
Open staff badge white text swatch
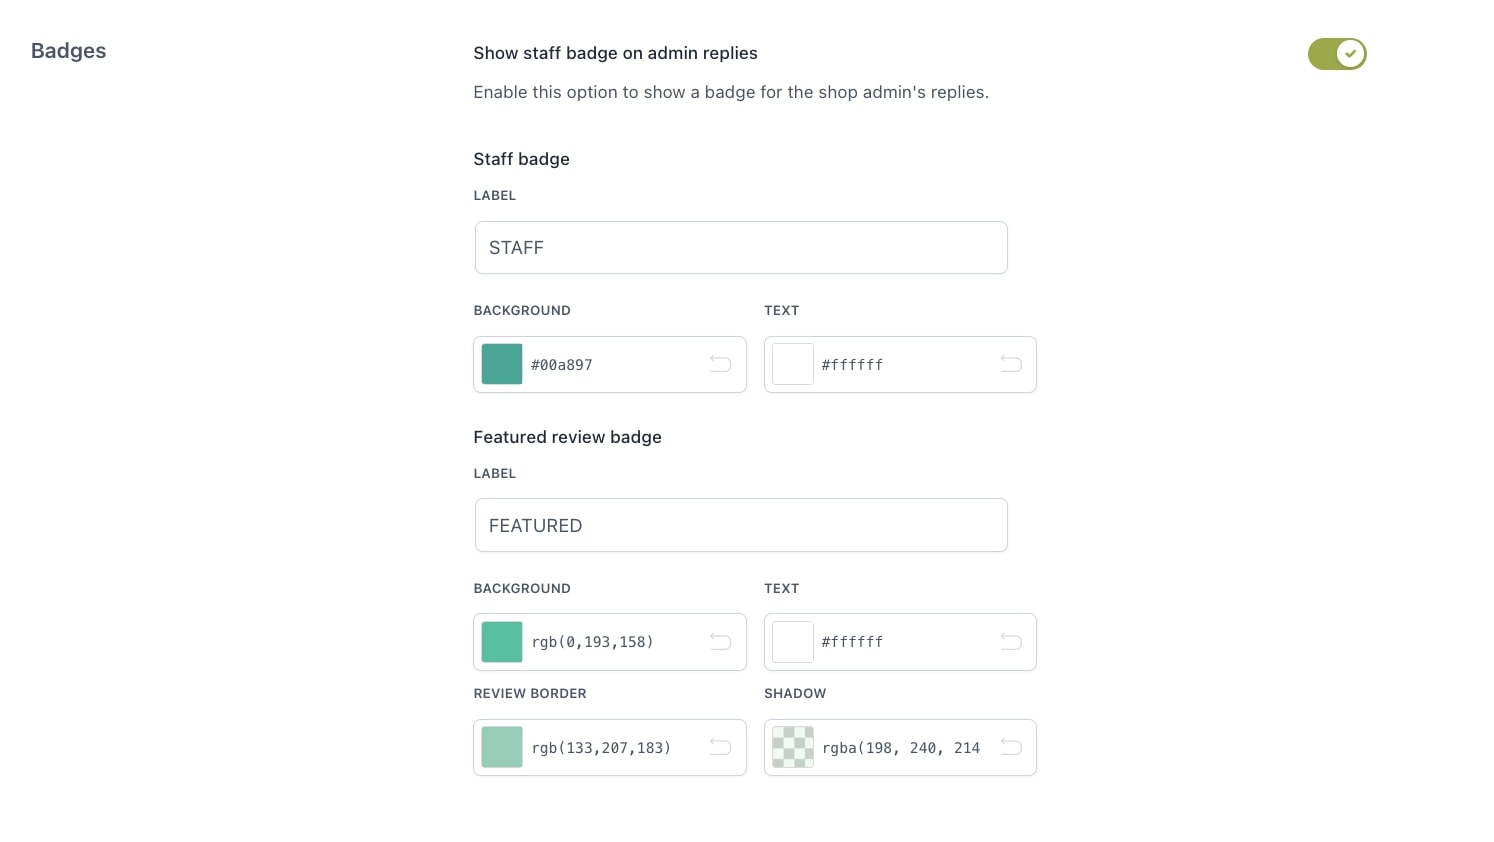[793, 364]
